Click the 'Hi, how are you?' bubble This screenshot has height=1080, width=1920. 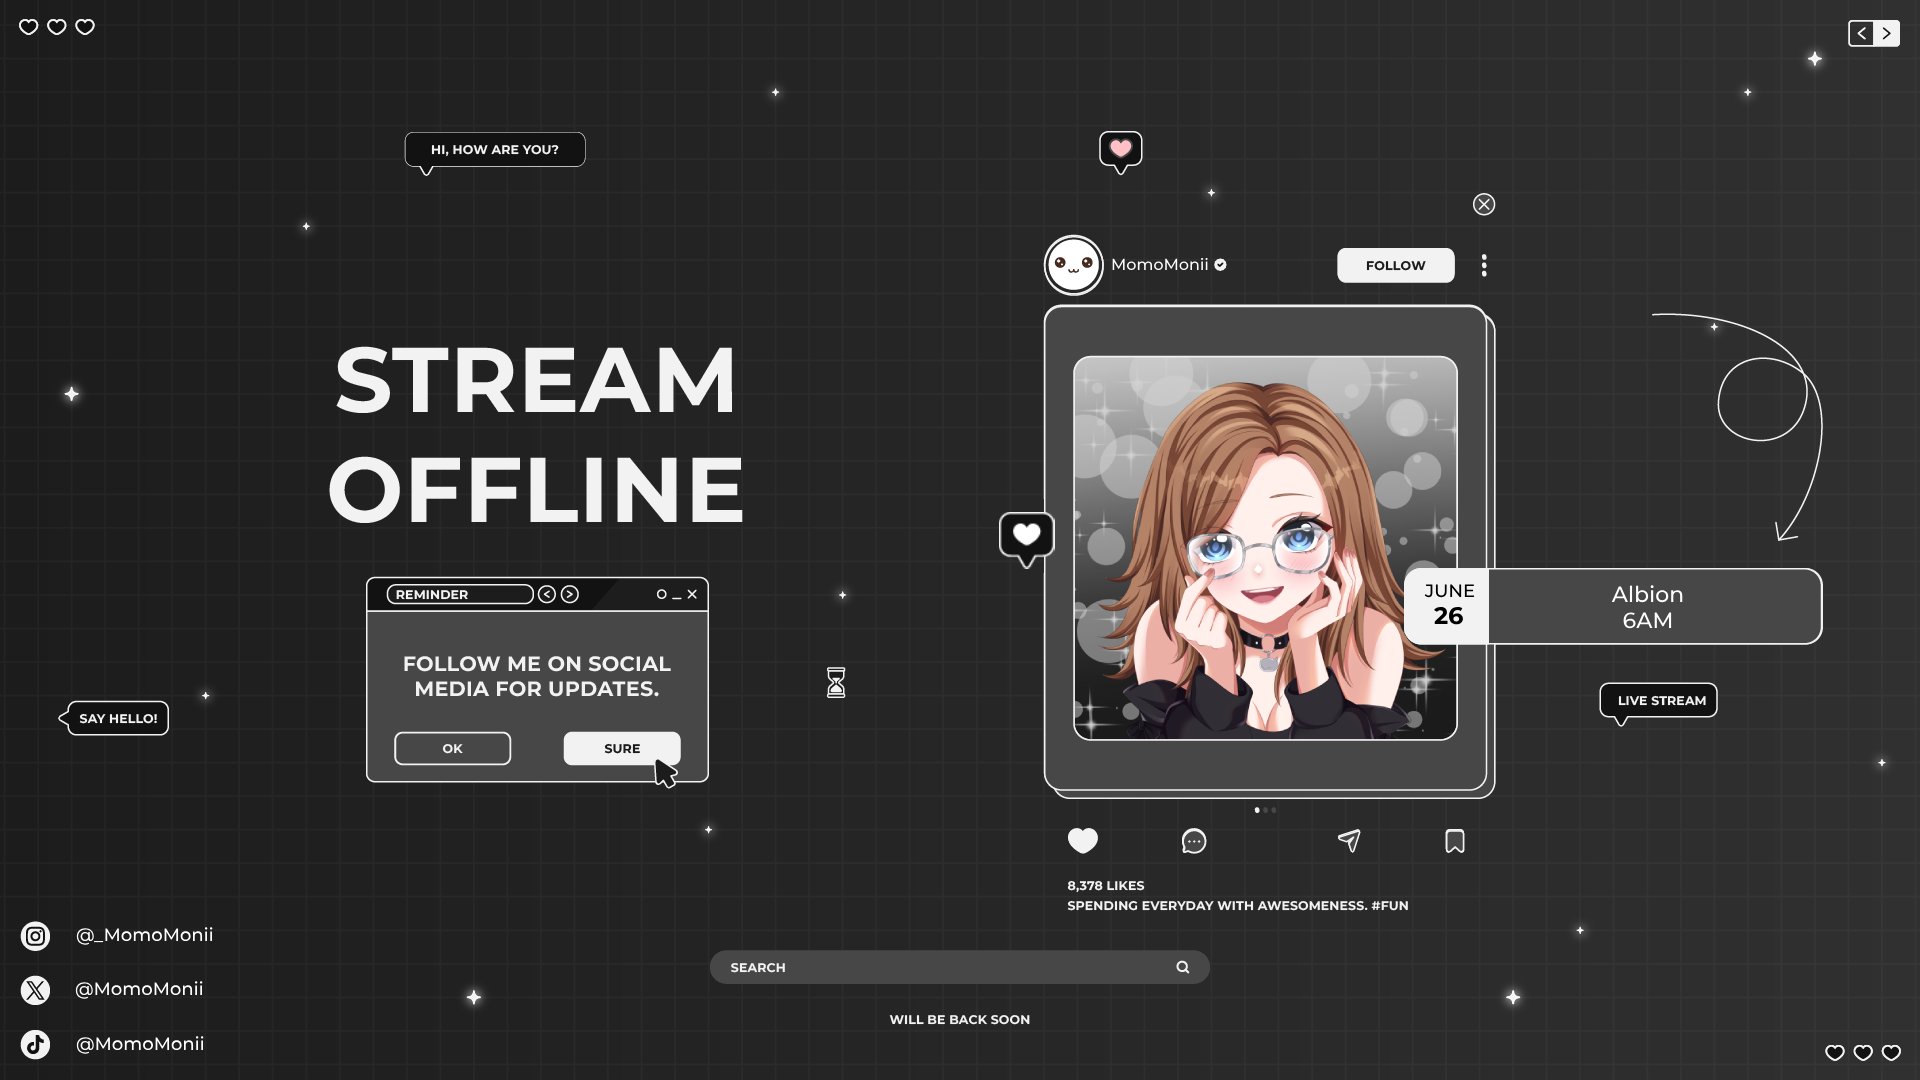[495, 150]
